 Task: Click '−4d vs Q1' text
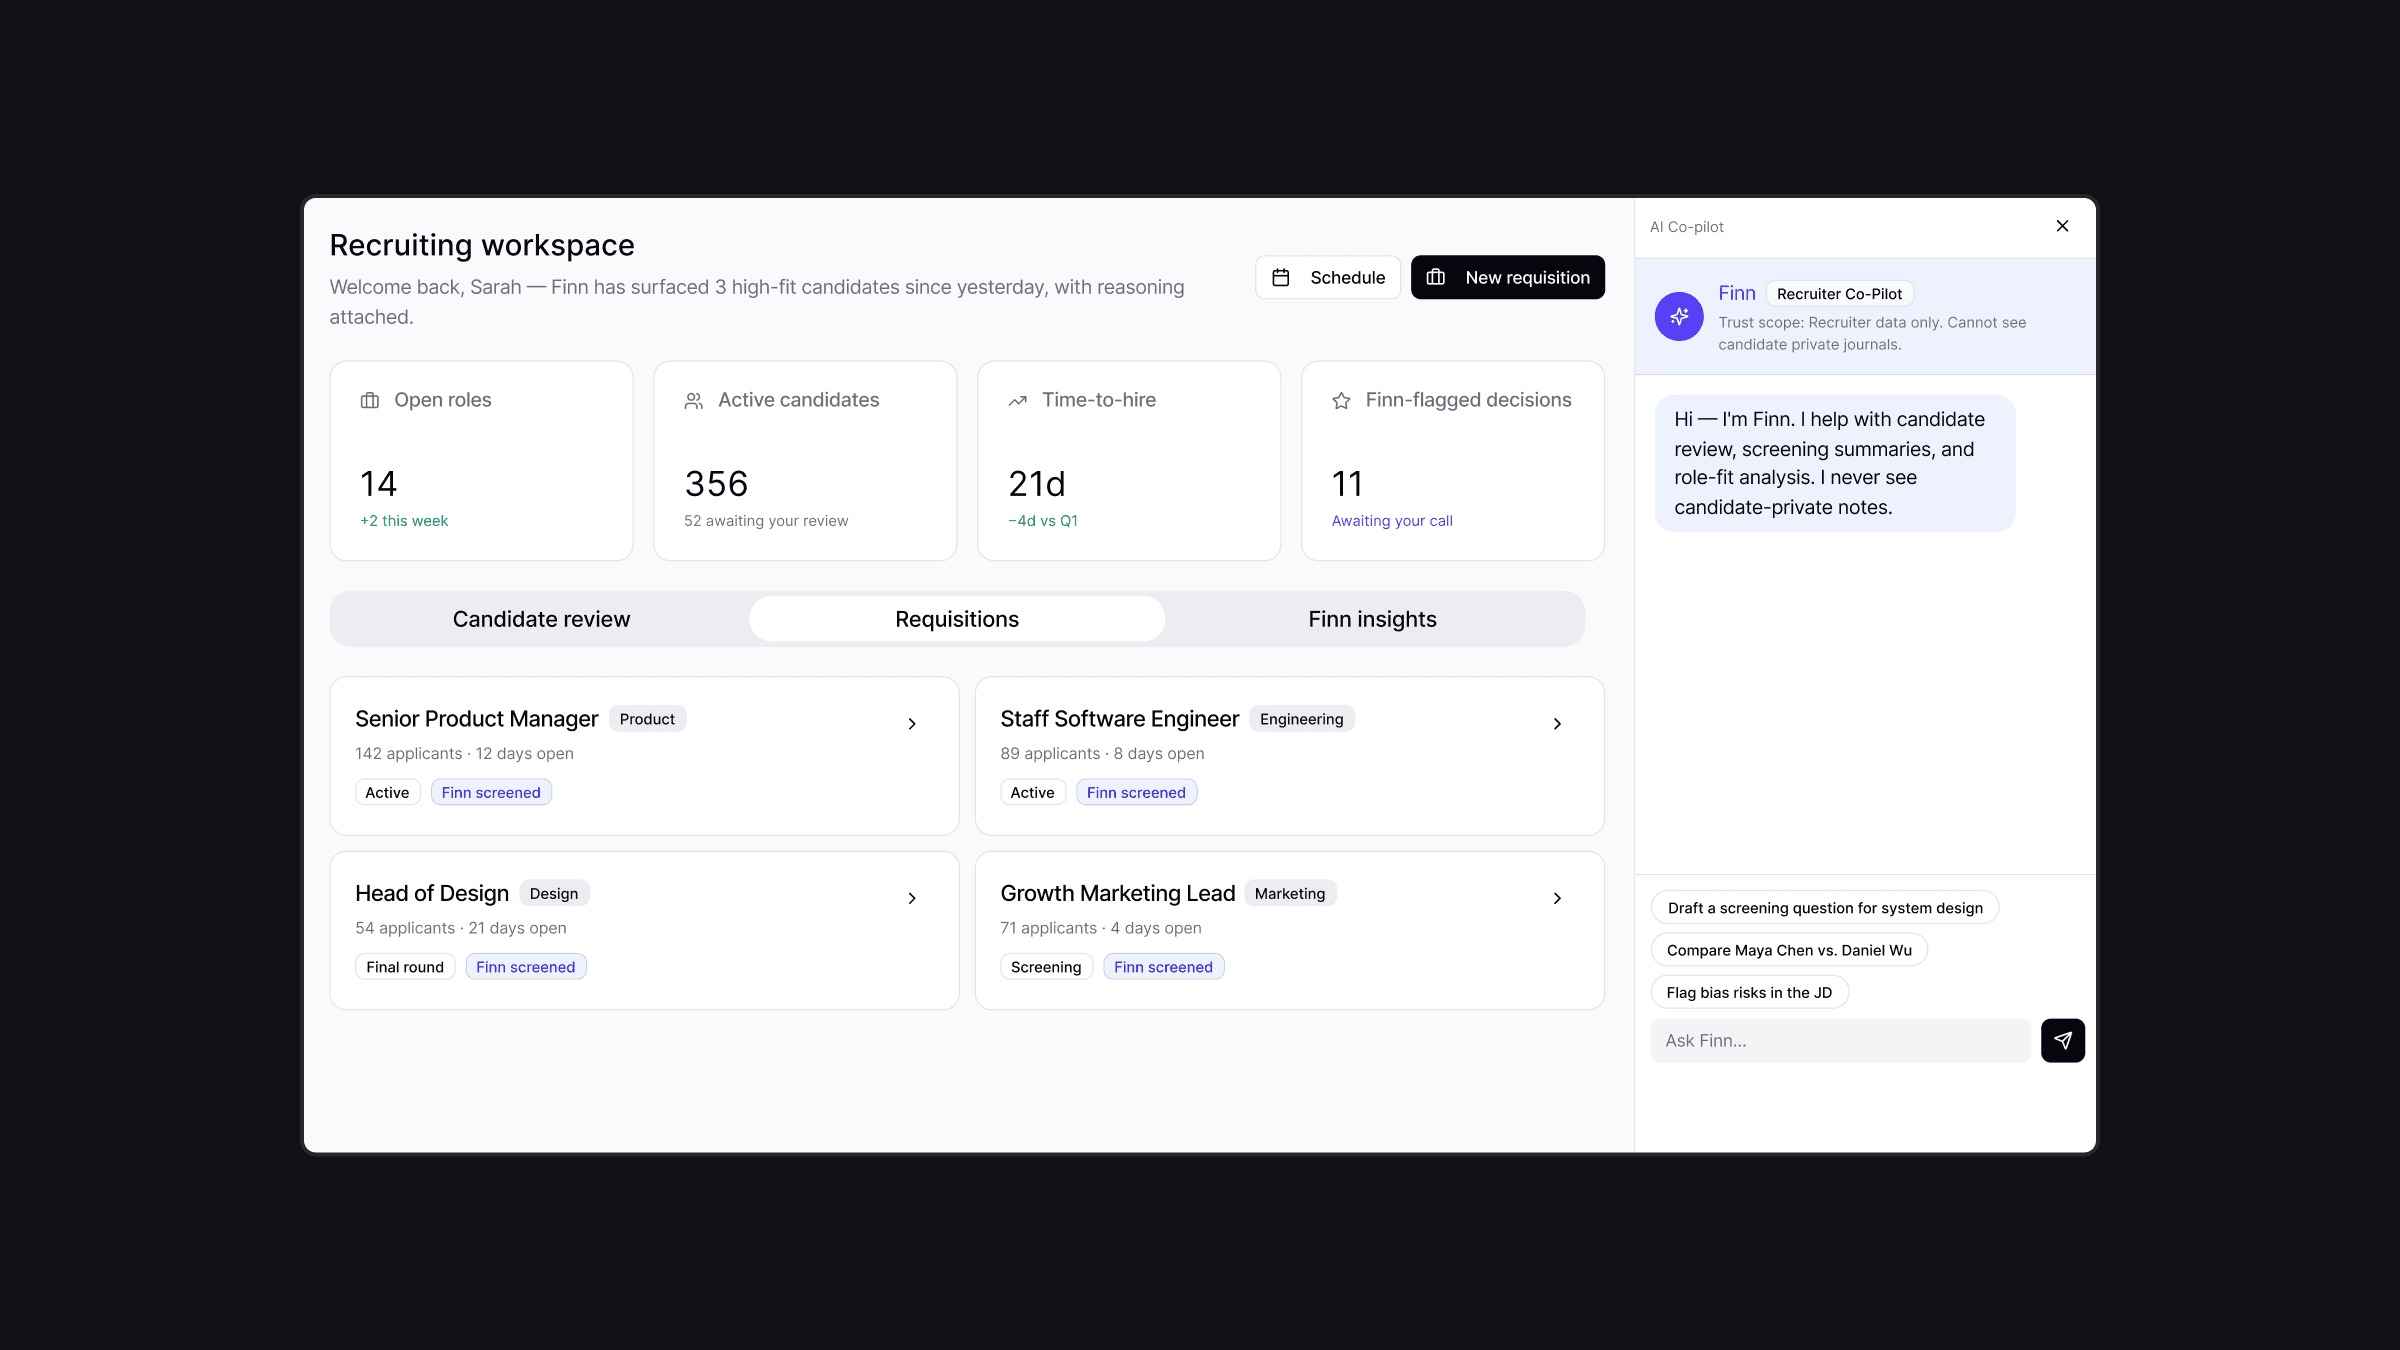click(1043, 521)
